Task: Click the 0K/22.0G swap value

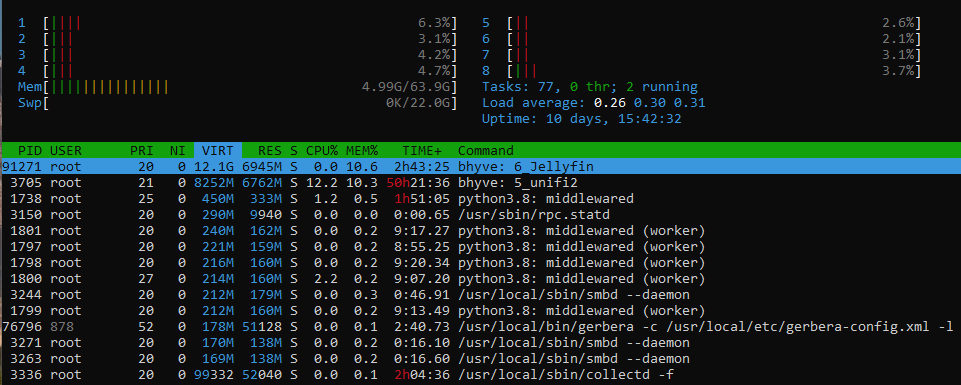Action: [419, 103]
